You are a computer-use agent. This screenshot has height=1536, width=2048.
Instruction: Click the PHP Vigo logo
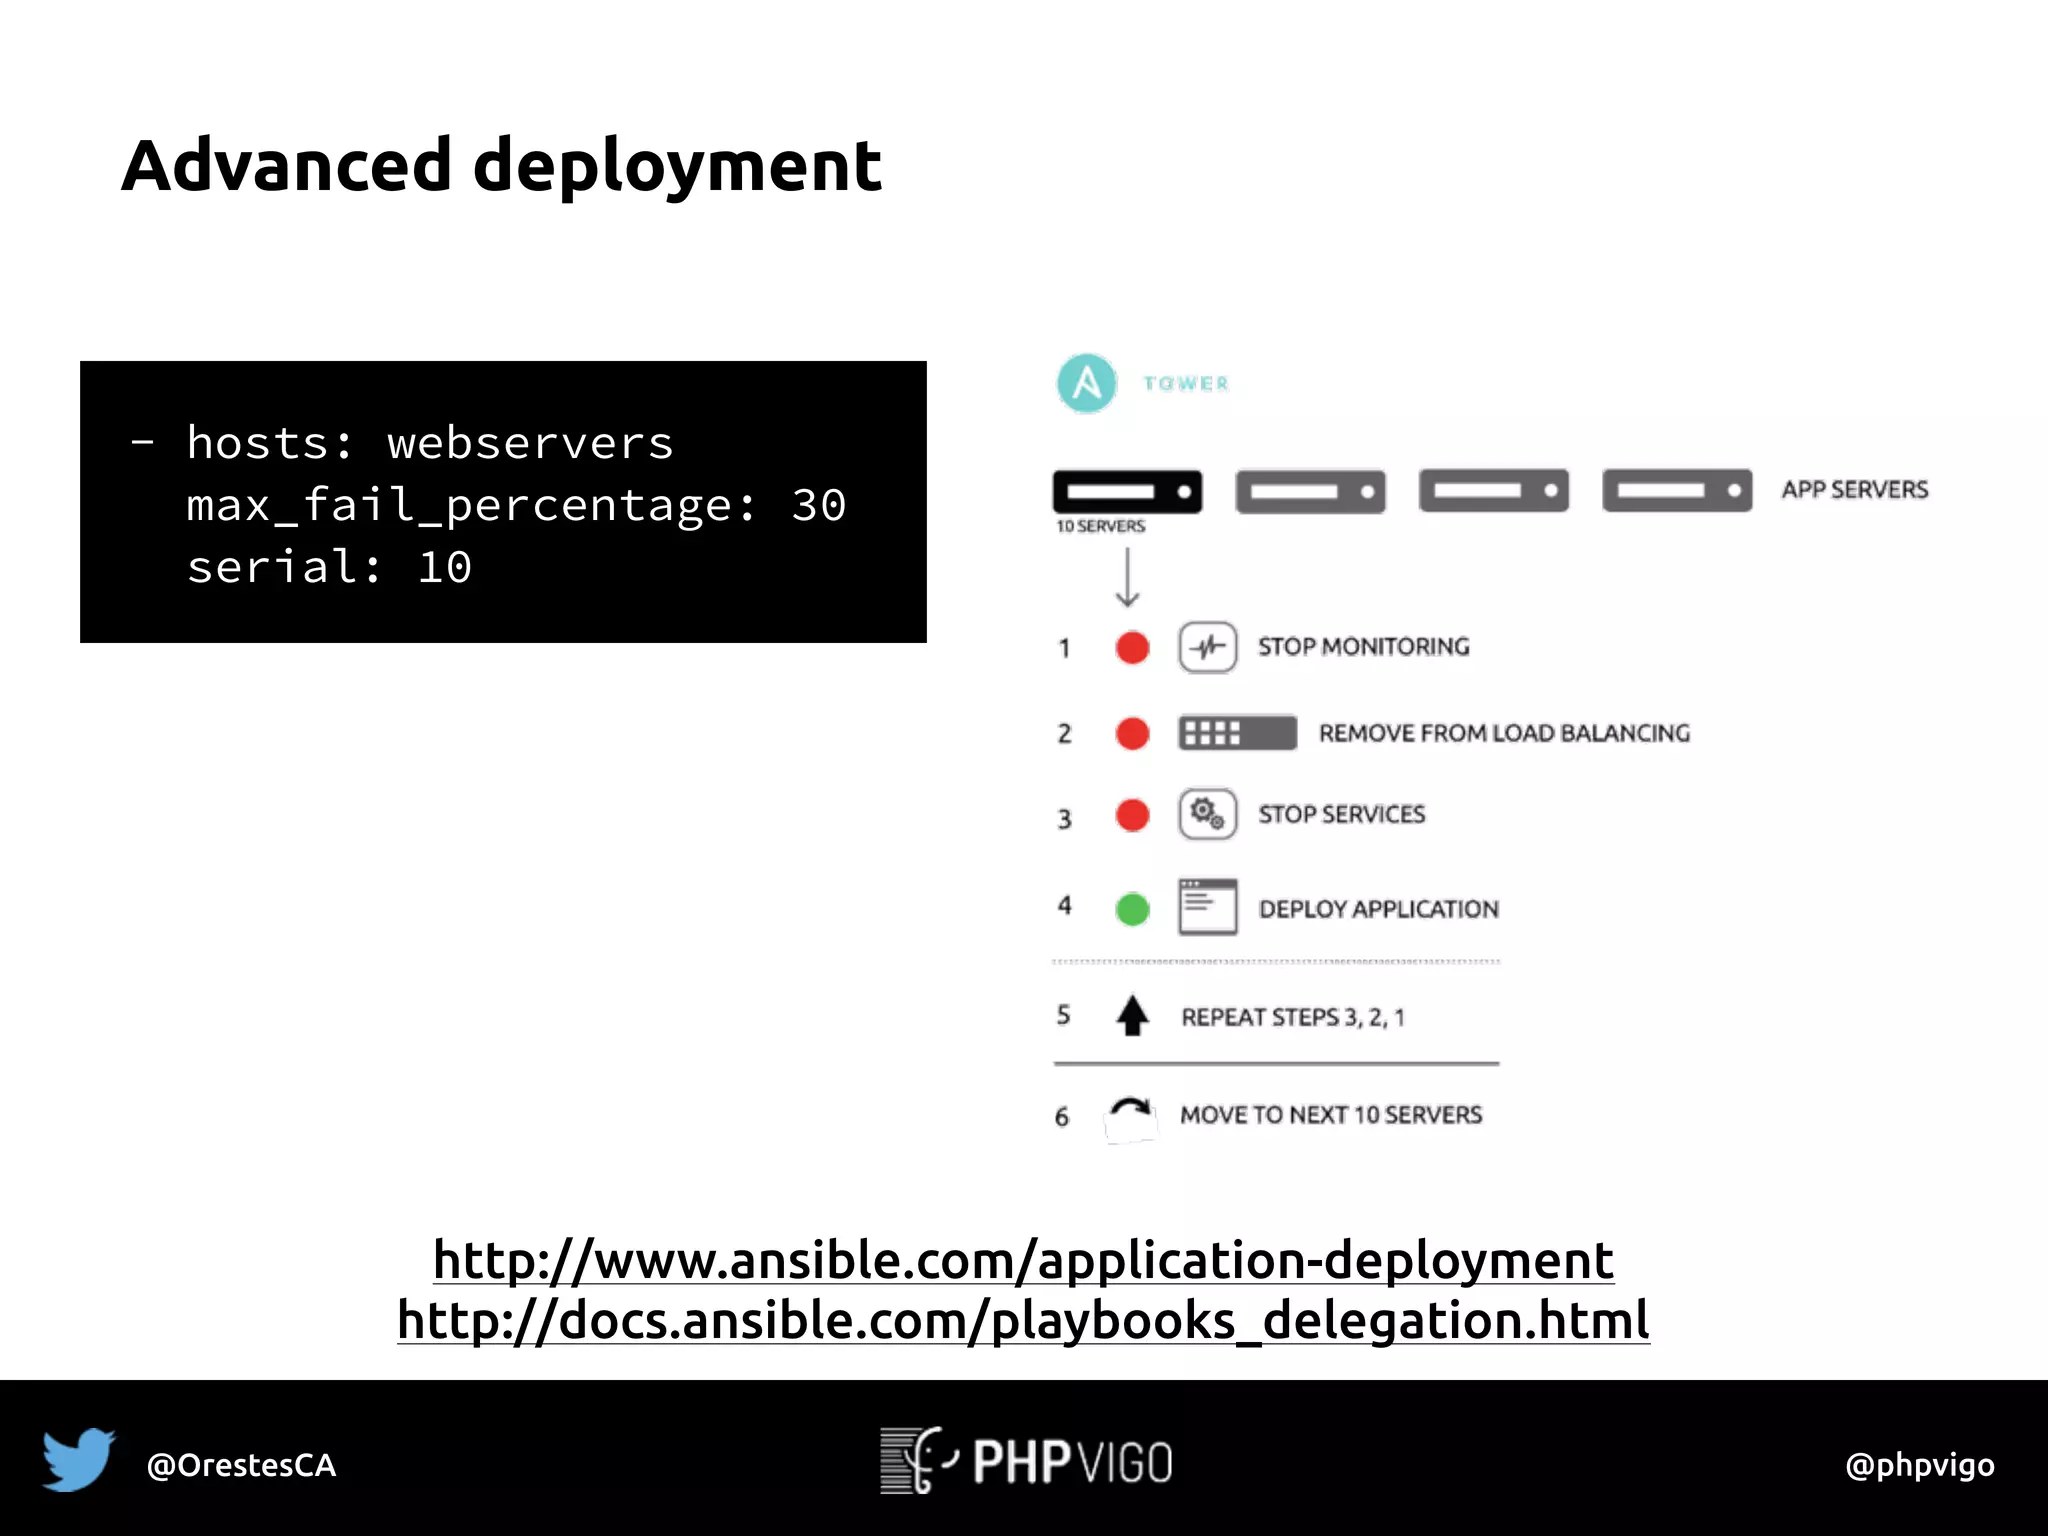(1026, 1461)
